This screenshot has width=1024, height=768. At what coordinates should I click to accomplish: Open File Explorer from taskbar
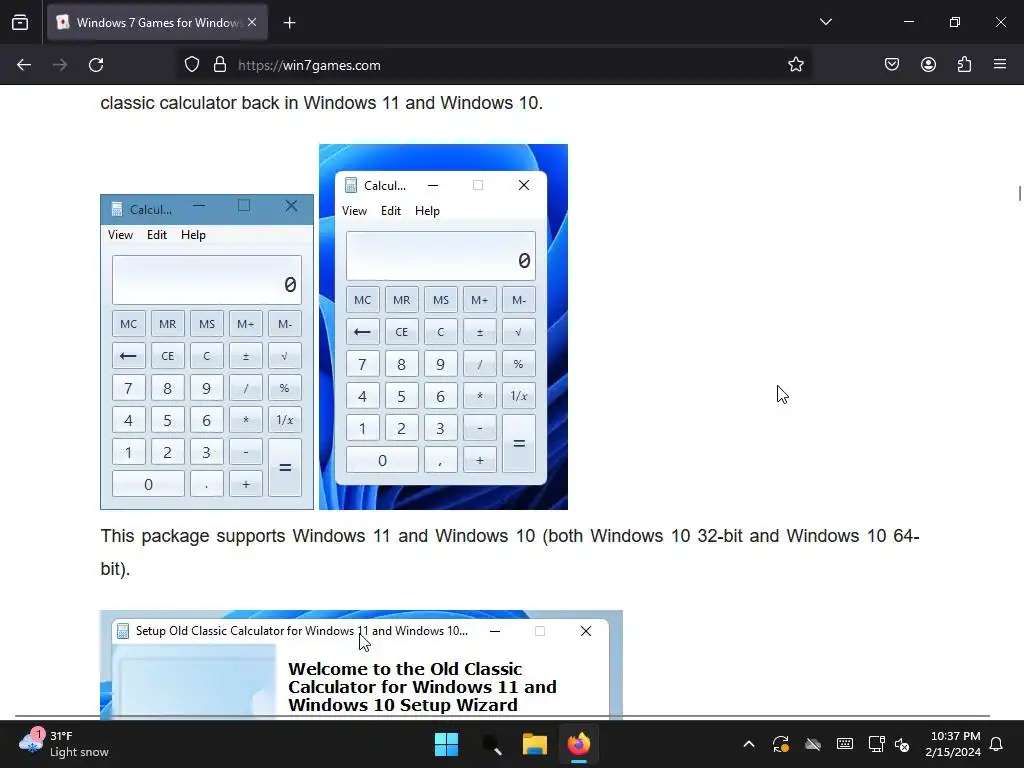tap(535, 744)
